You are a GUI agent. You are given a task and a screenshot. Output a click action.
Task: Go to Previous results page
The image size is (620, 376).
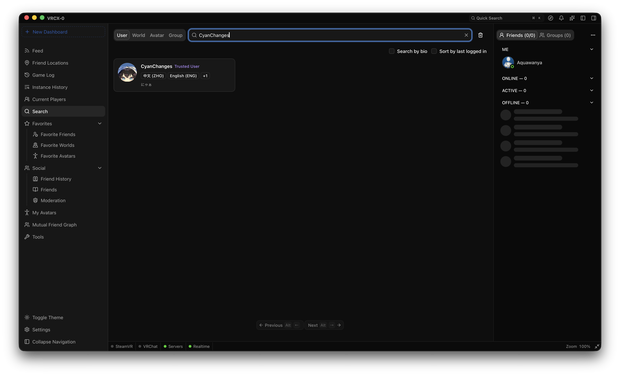click(x=280, y=325)
